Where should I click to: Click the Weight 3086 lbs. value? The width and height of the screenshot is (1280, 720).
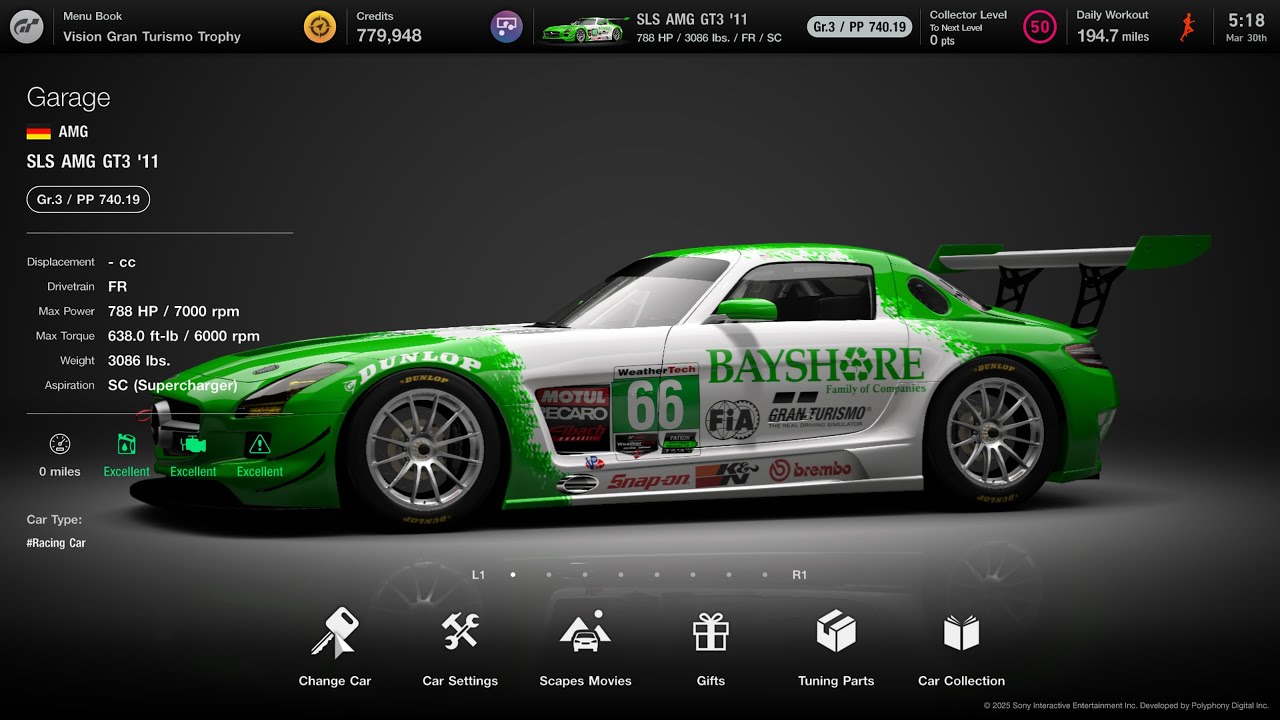tap(139, 361)
